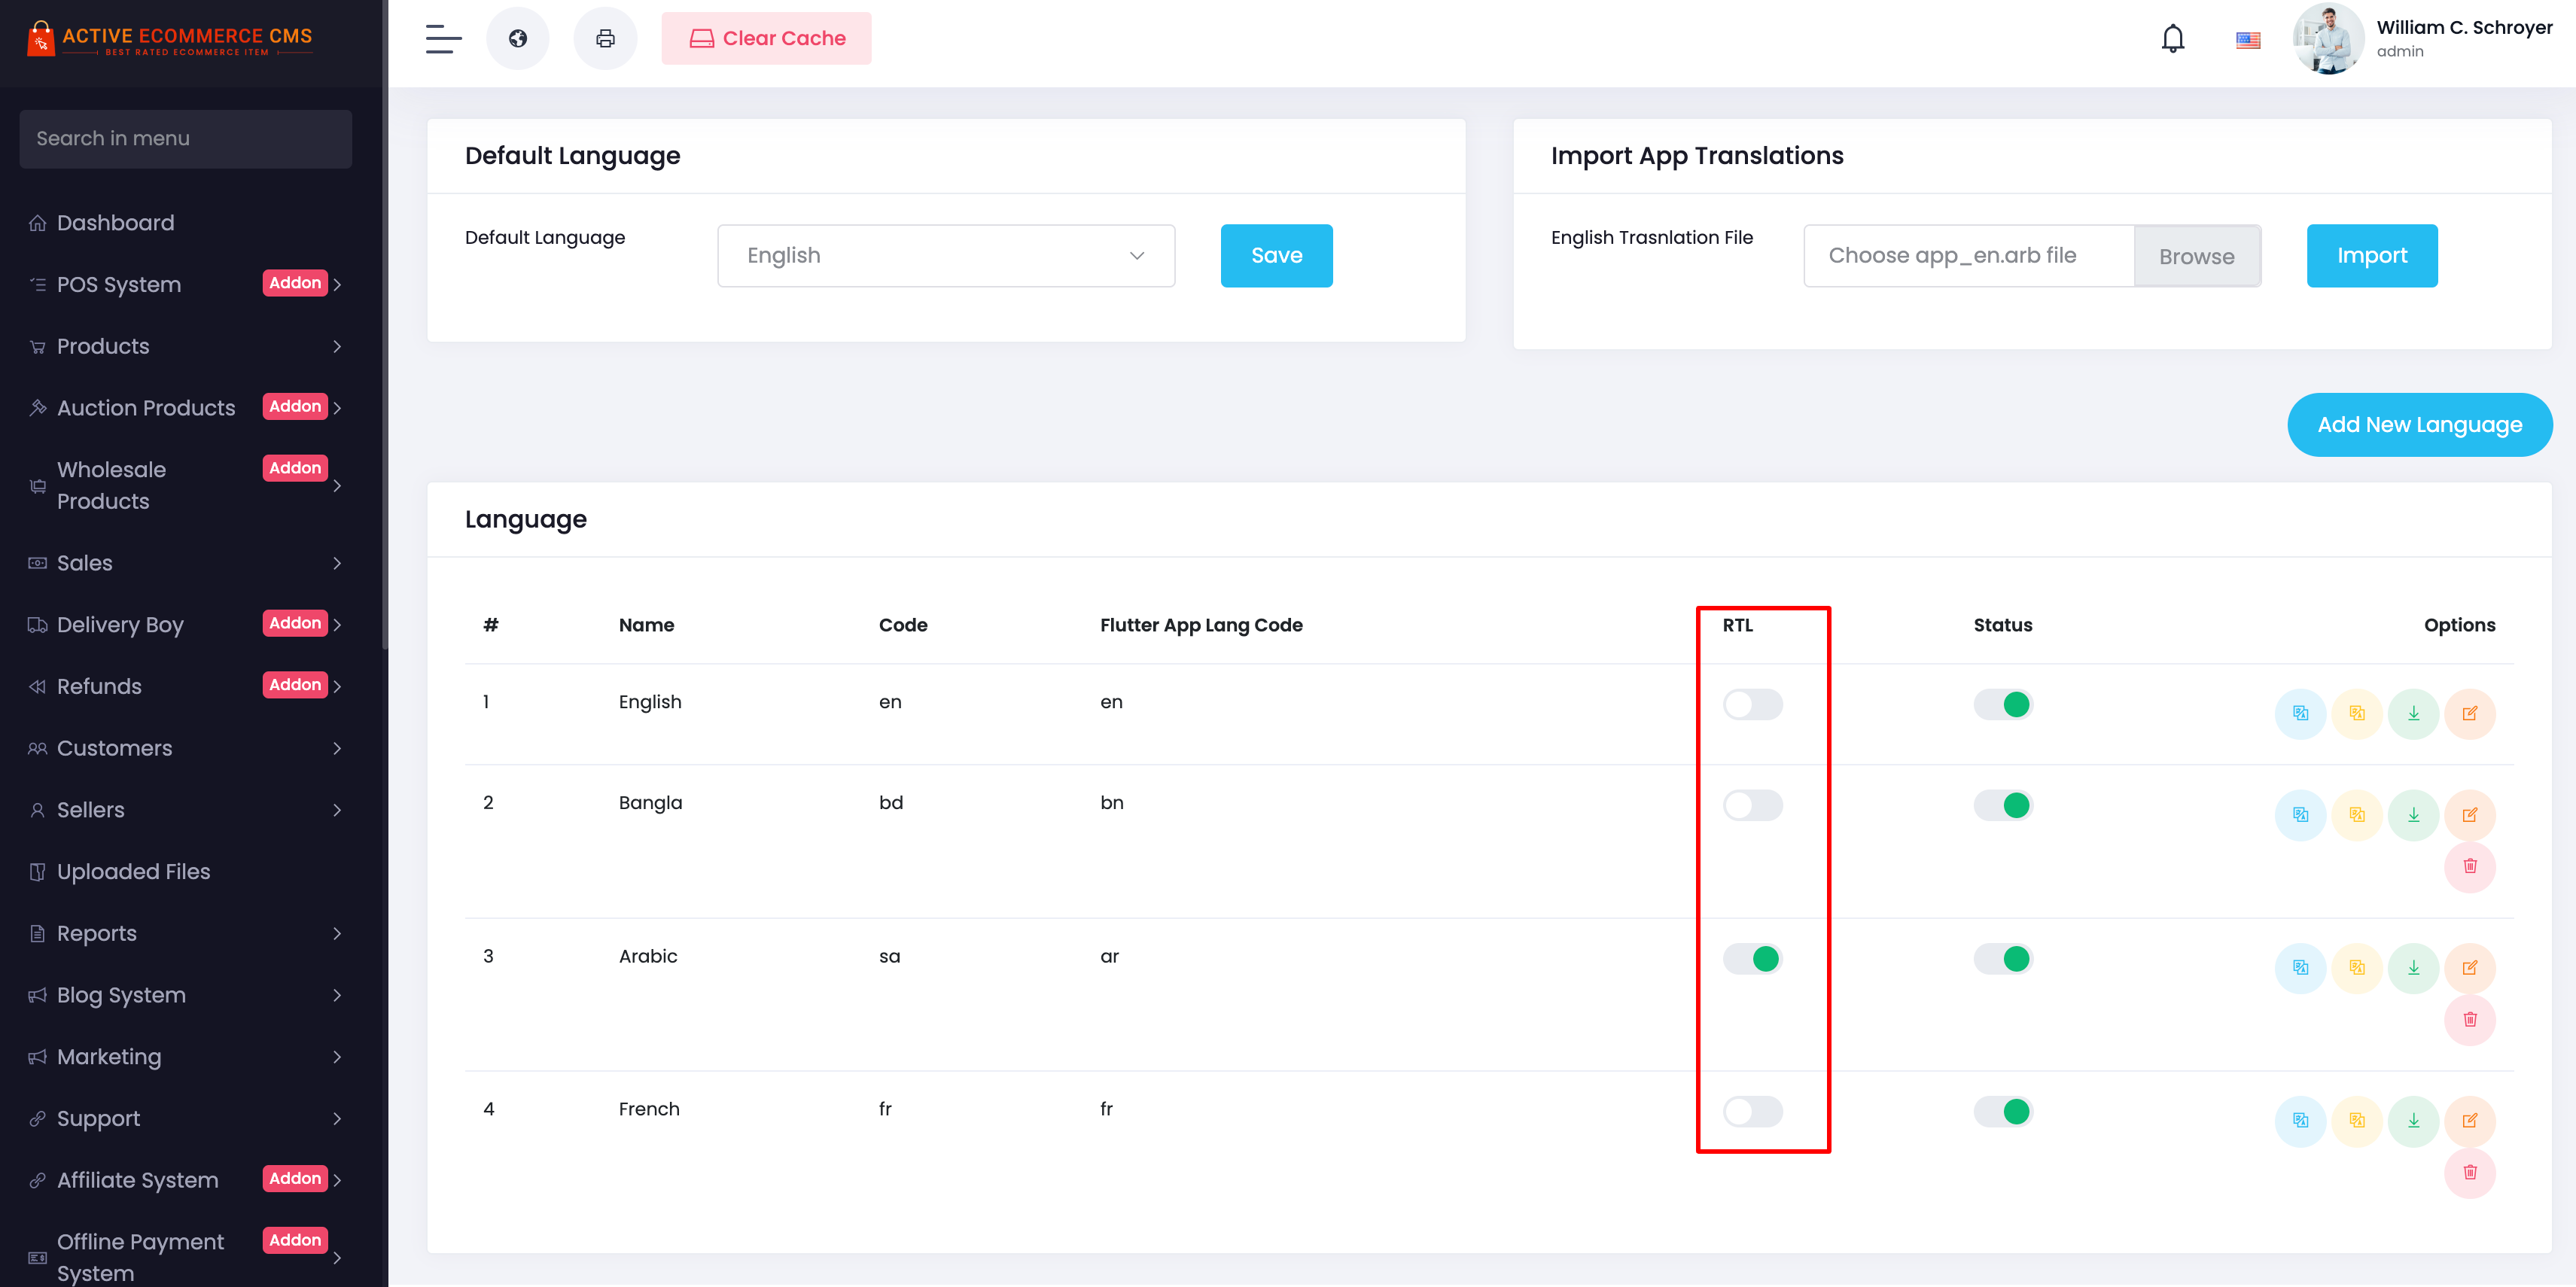
Task: Toggle RTL switch for English
Action: pos(1752,704)
